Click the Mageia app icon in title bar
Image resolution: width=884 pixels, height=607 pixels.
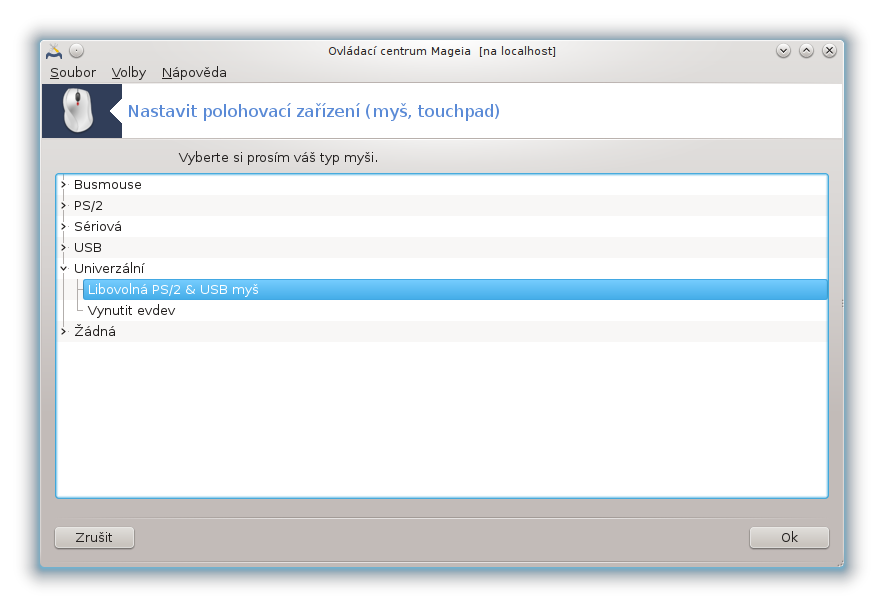[x=54, y=51]
